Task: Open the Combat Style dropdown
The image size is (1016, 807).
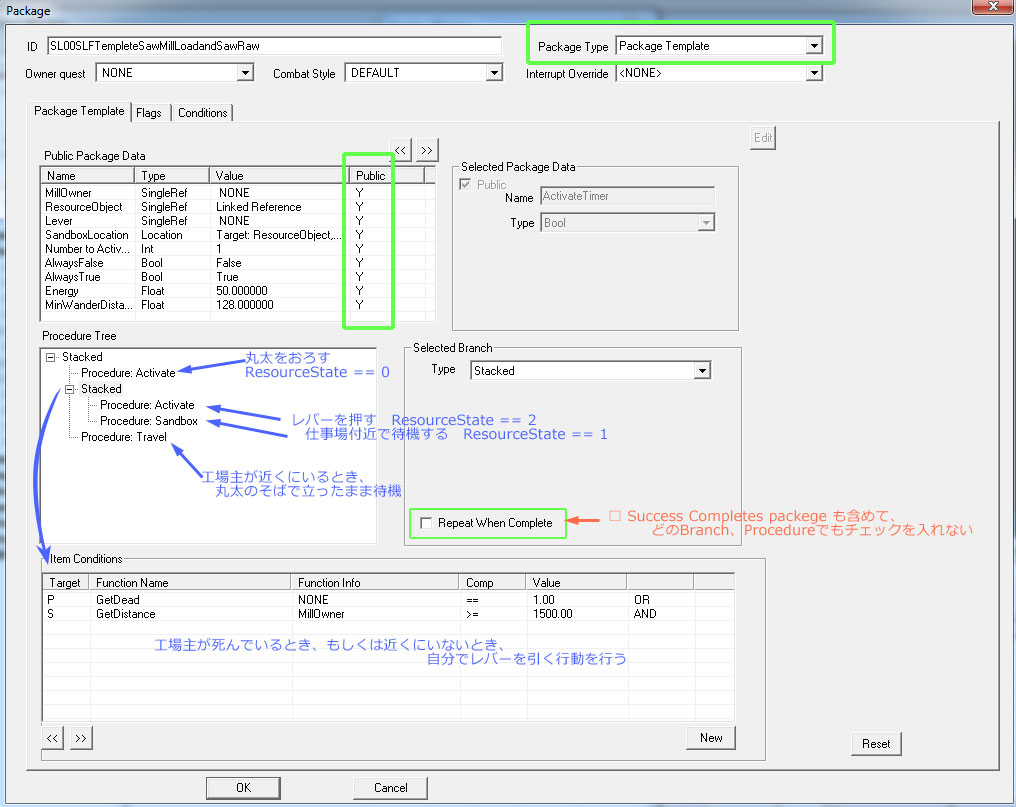Action: pyautogui.click(x=494, y=73)
